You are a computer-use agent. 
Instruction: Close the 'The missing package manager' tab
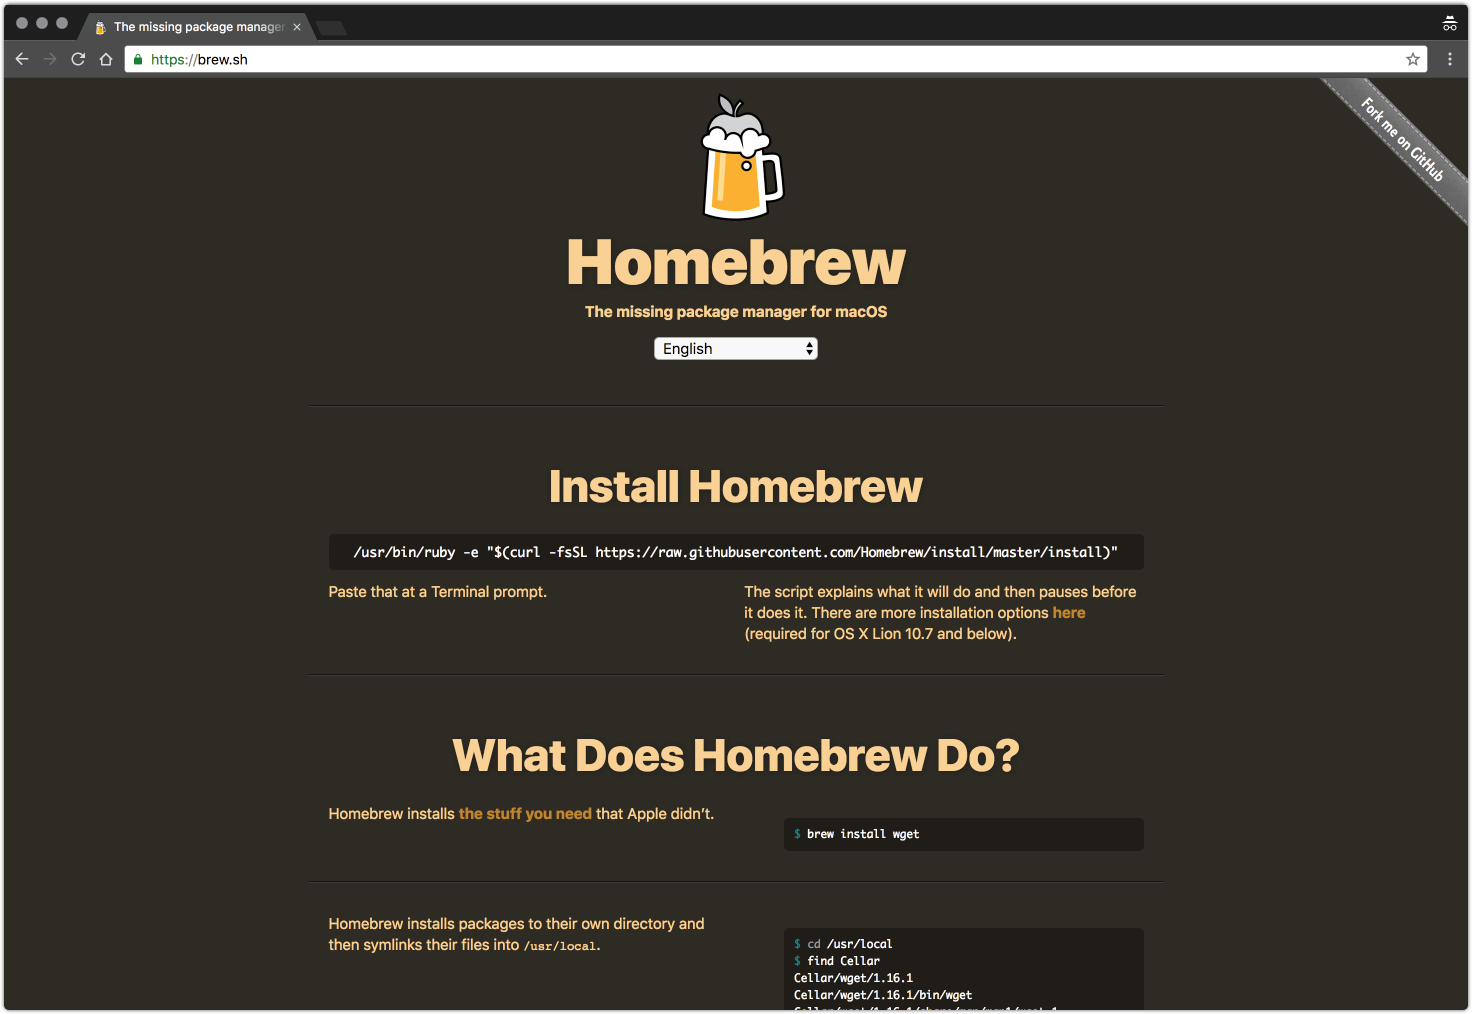click(x=297, y=27)
